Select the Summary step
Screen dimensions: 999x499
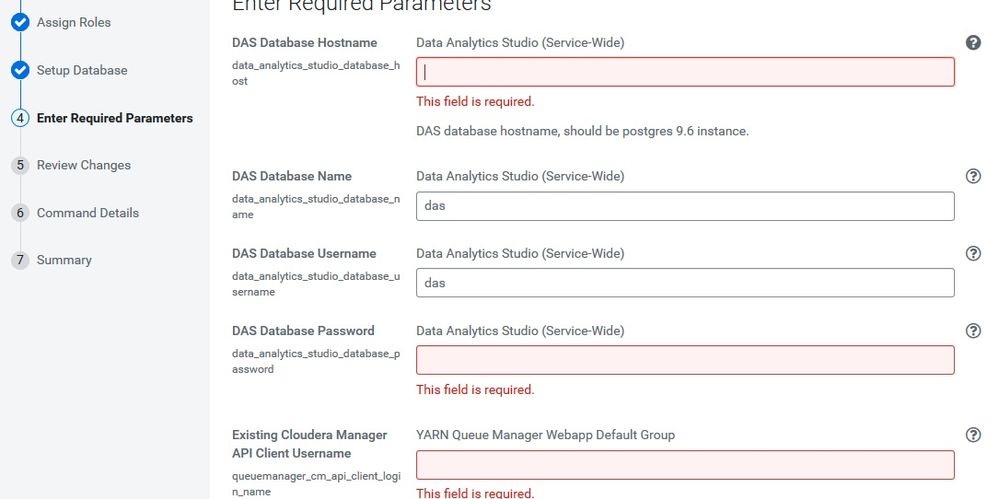[x=64, y=260]
